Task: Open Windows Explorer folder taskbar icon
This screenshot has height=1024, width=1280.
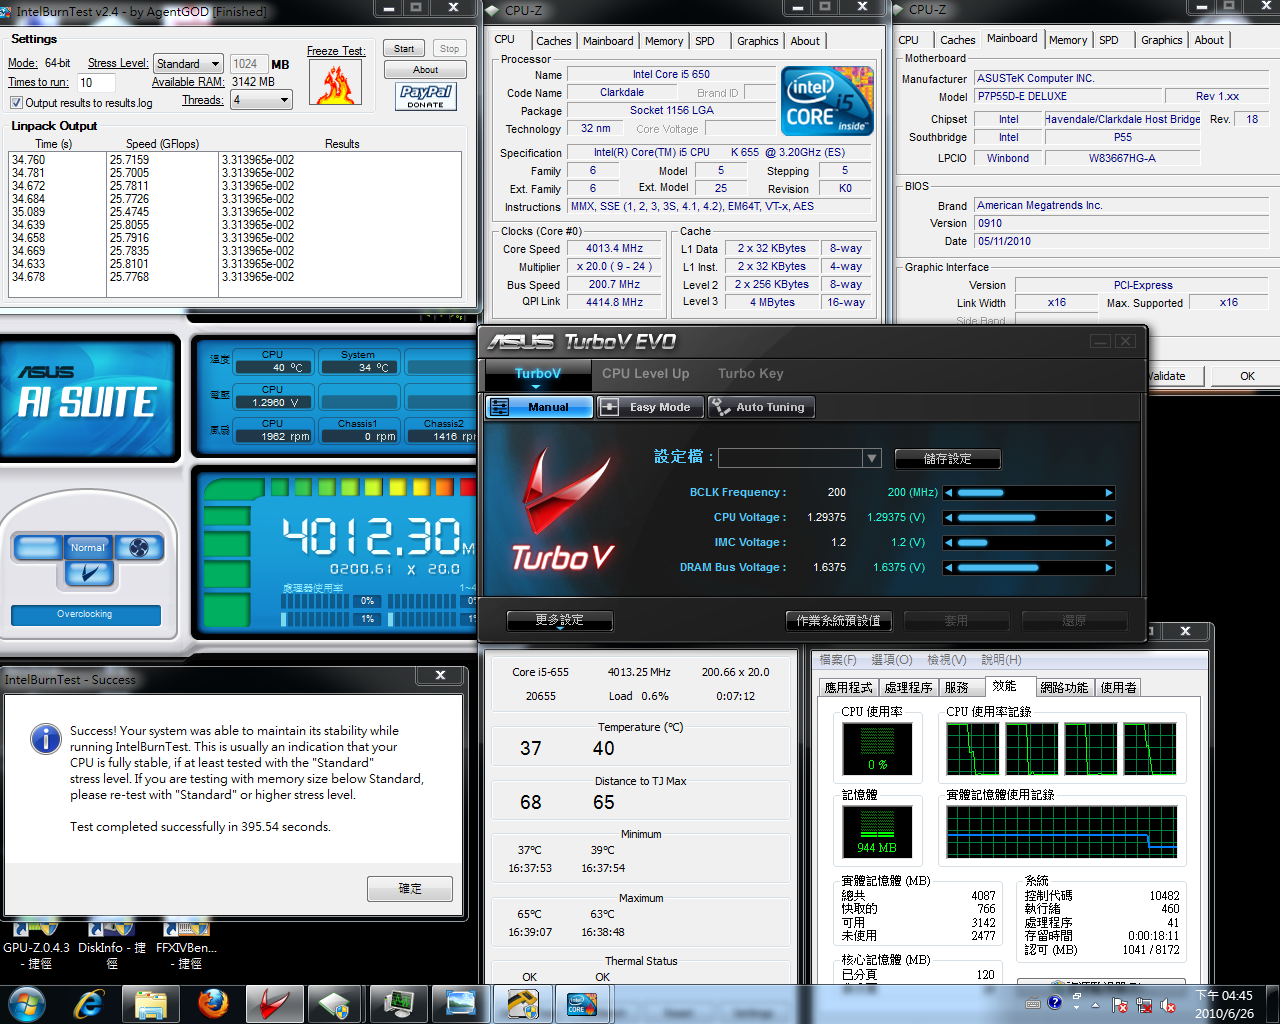Action: tap(151, 1004)
